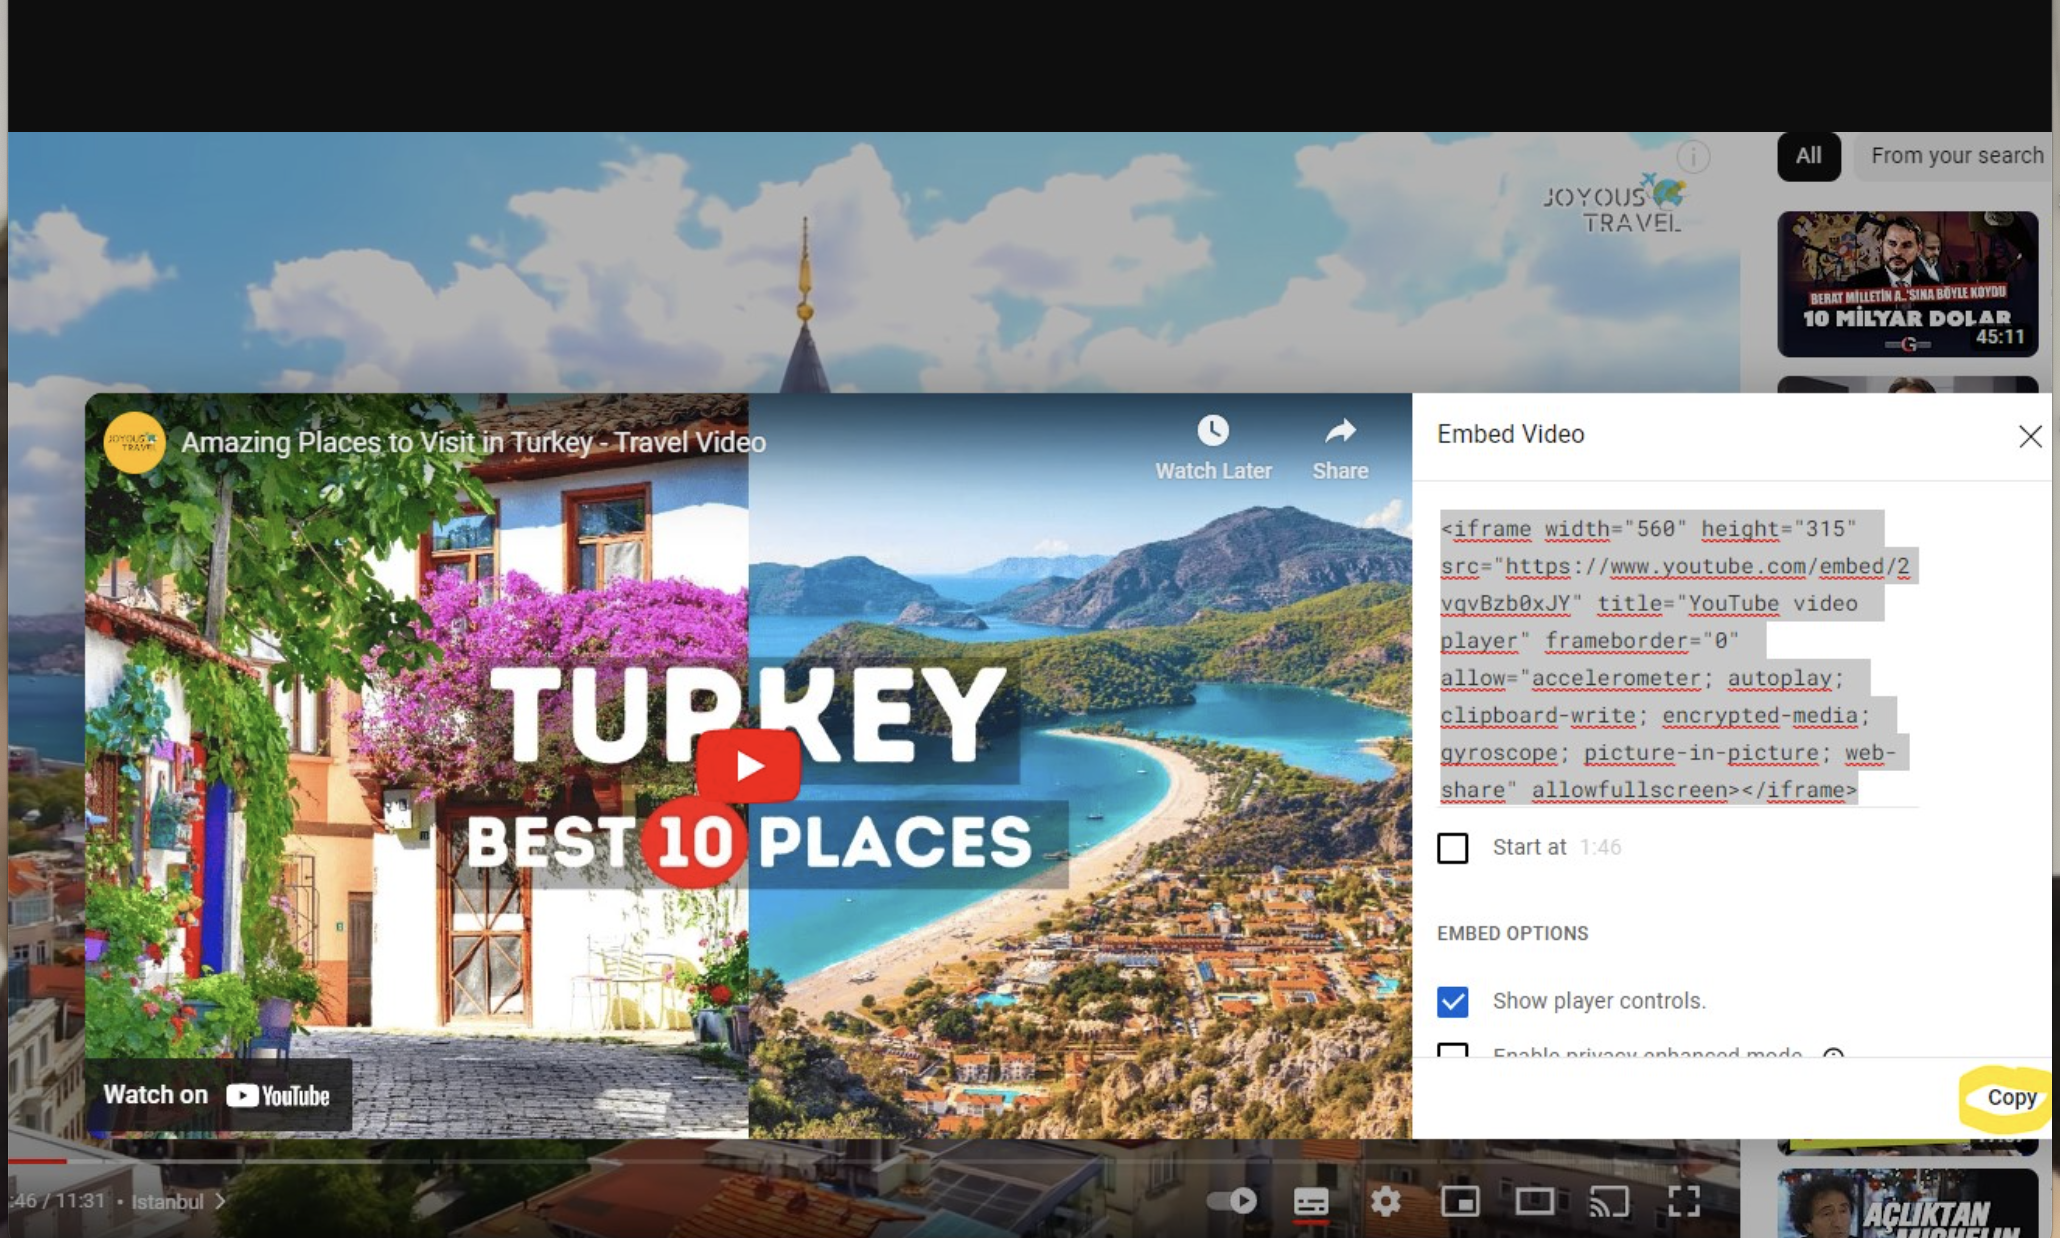Image resolution: width=2060 pixels, height=1238 pixels.
Task: Enable the Start at 1:46 checkbox
Action: (1454, 848)
